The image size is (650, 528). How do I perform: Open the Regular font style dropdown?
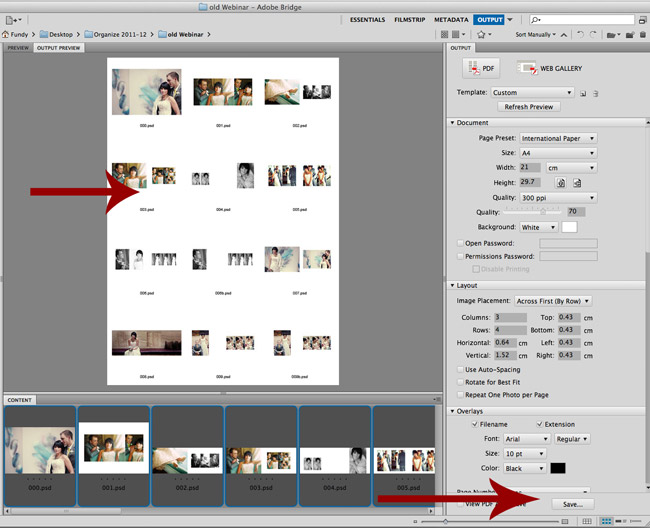tap(572, 439)
